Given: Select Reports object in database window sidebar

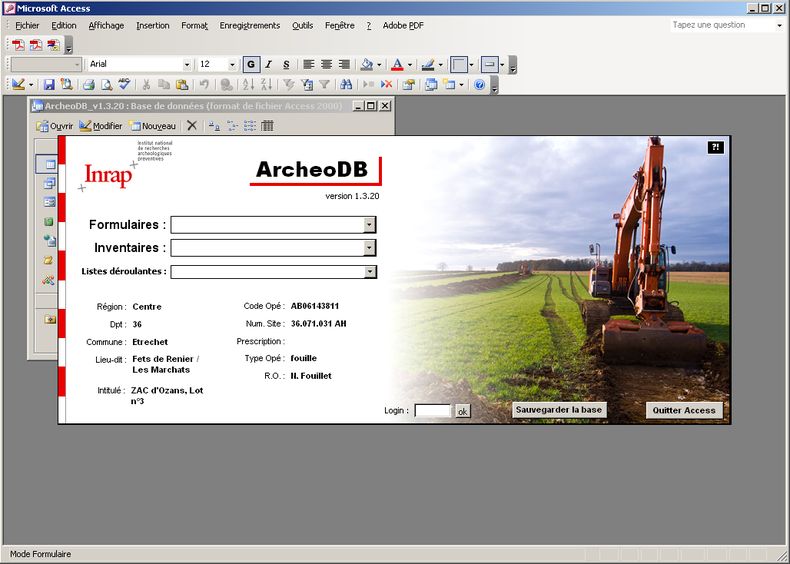Looking at the screenshot, I should point(49,222).
